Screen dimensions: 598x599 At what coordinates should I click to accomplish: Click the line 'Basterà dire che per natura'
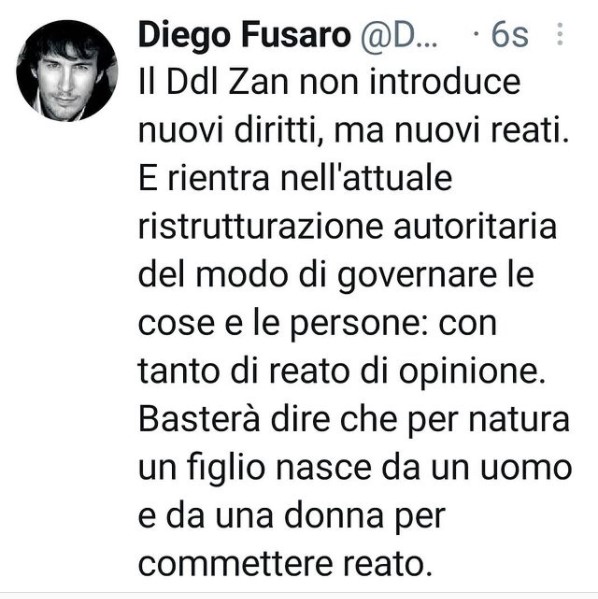pos(354,419)
